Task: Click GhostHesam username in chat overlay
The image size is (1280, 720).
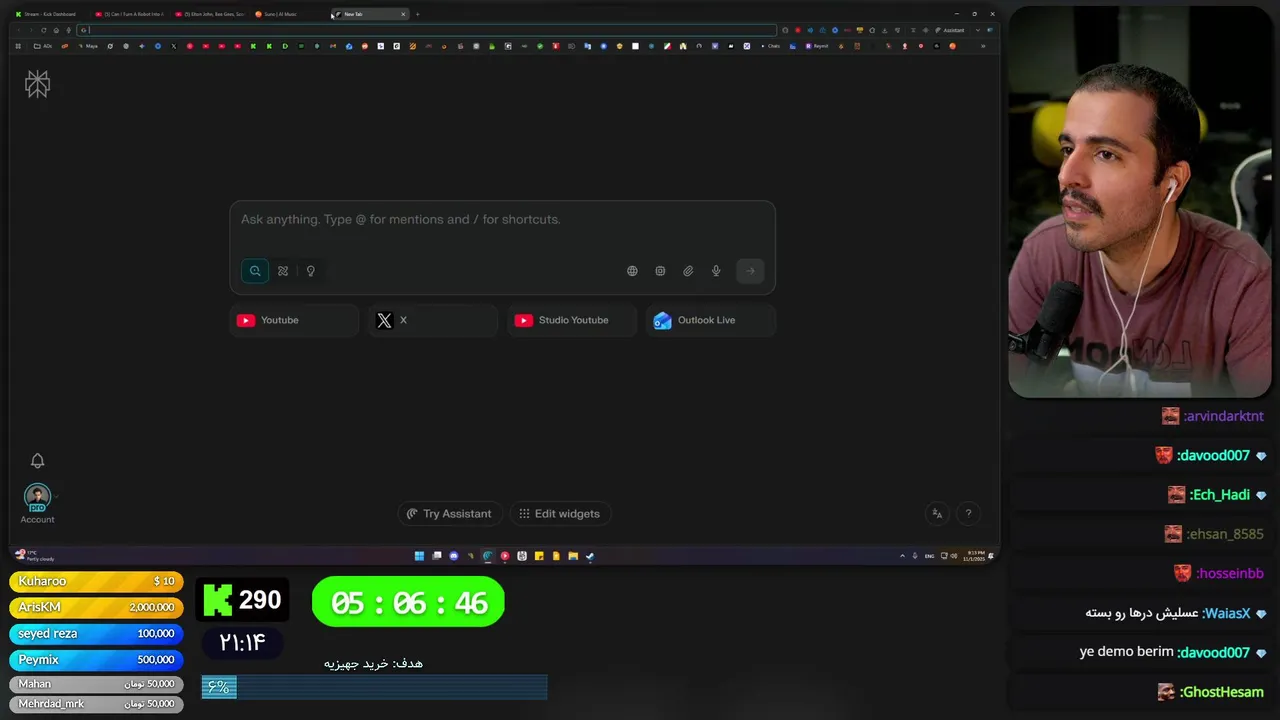Action: click(x=1222, y=692)
